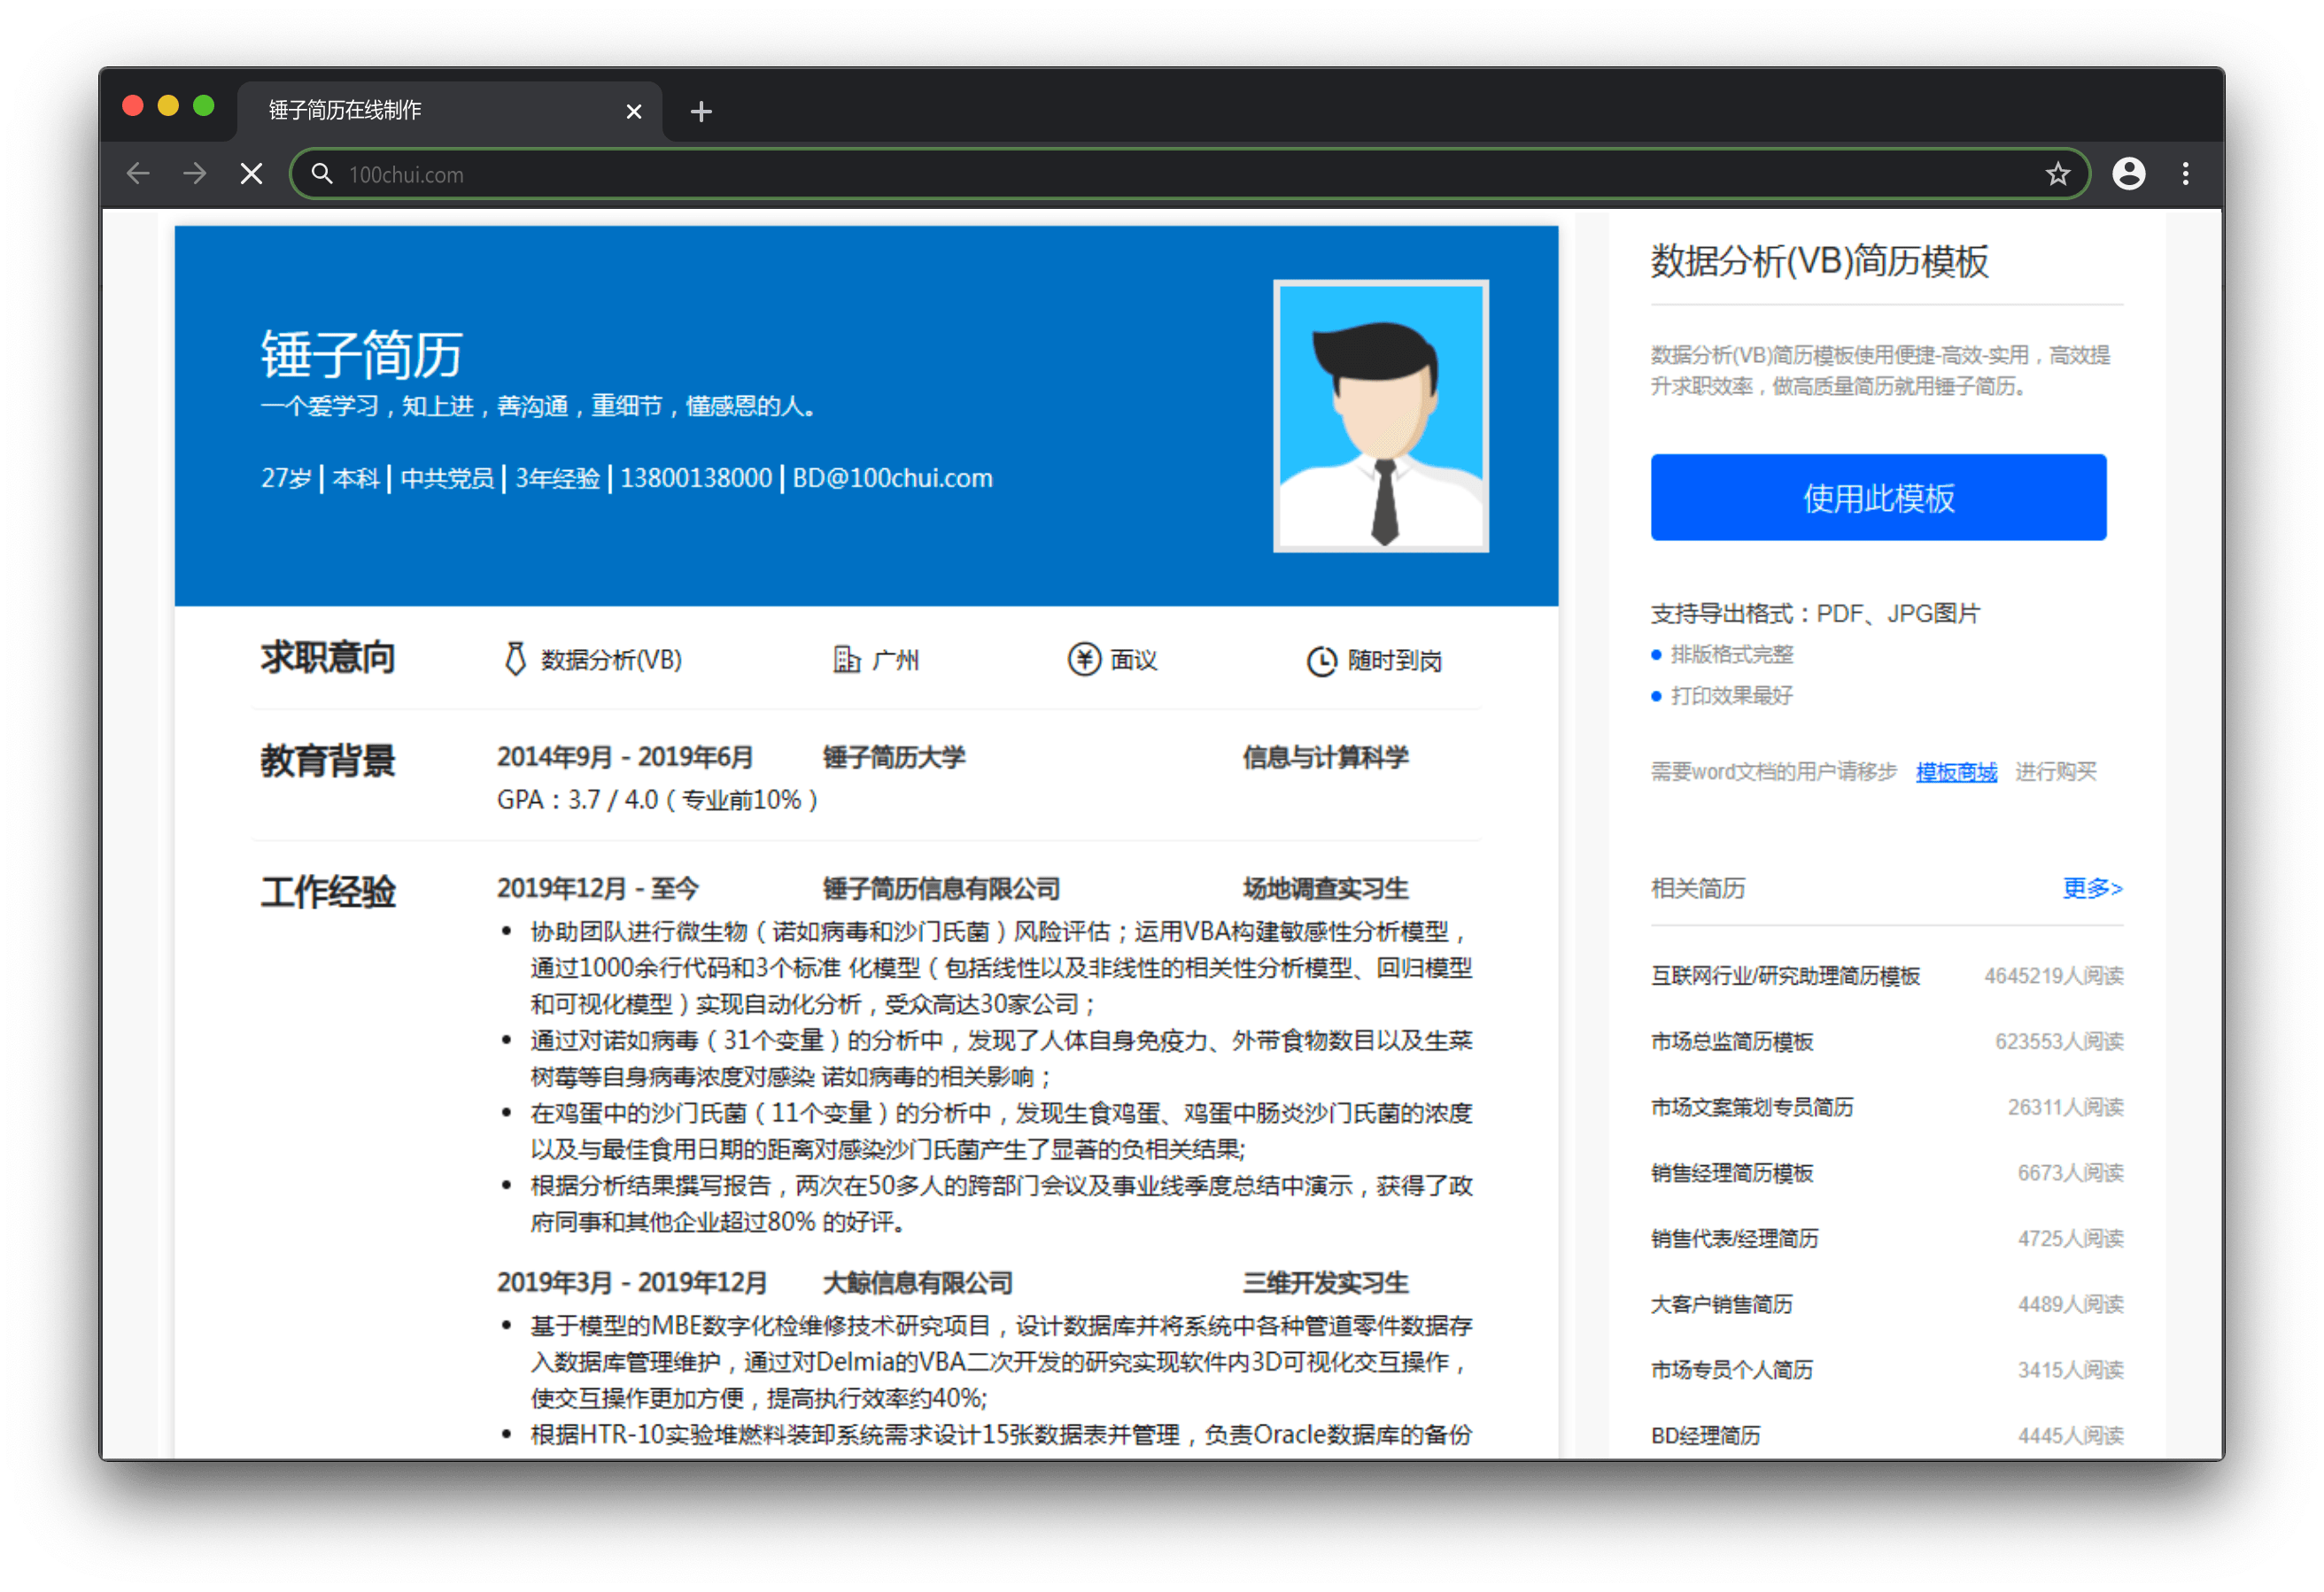Click the email BD@100chui.com text
The width and height of the screenshot is (2324, 1592).
[x=892, y=478]
